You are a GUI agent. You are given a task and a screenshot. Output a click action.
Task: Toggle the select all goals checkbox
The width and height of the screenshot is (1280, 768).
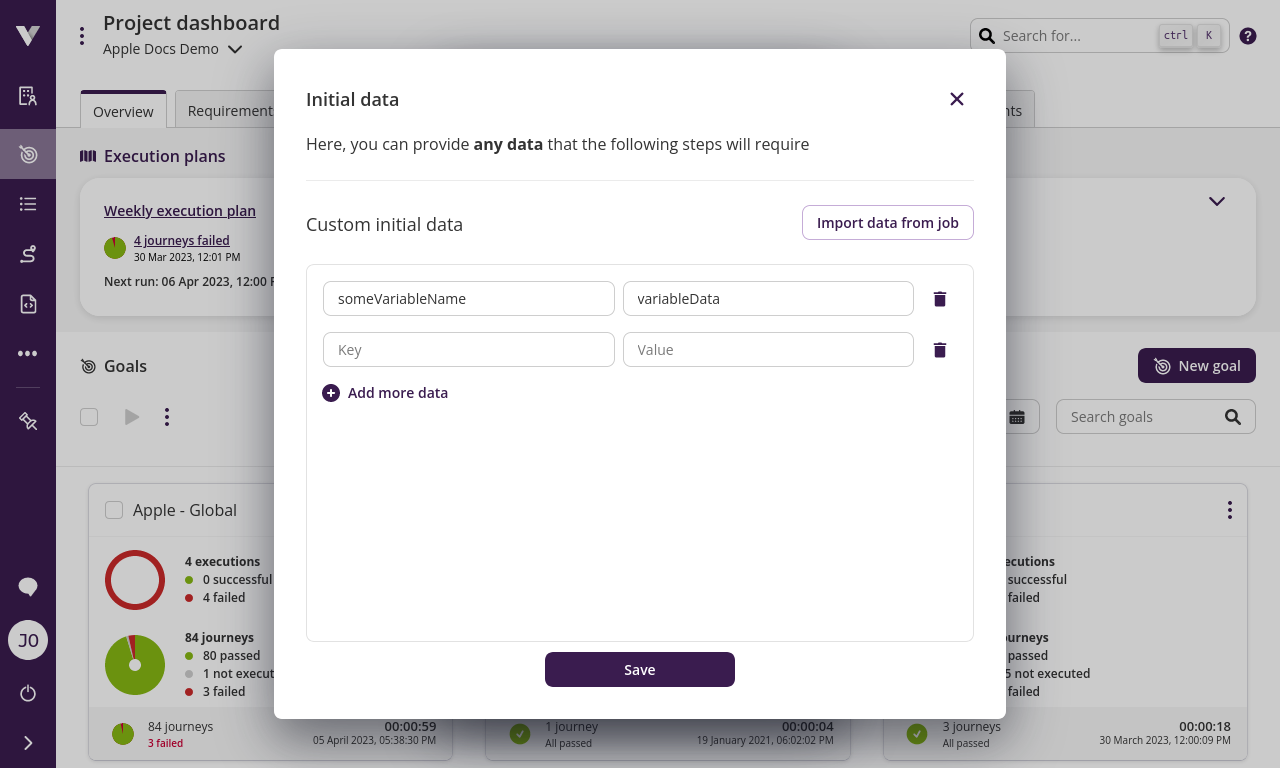[89, 417]
